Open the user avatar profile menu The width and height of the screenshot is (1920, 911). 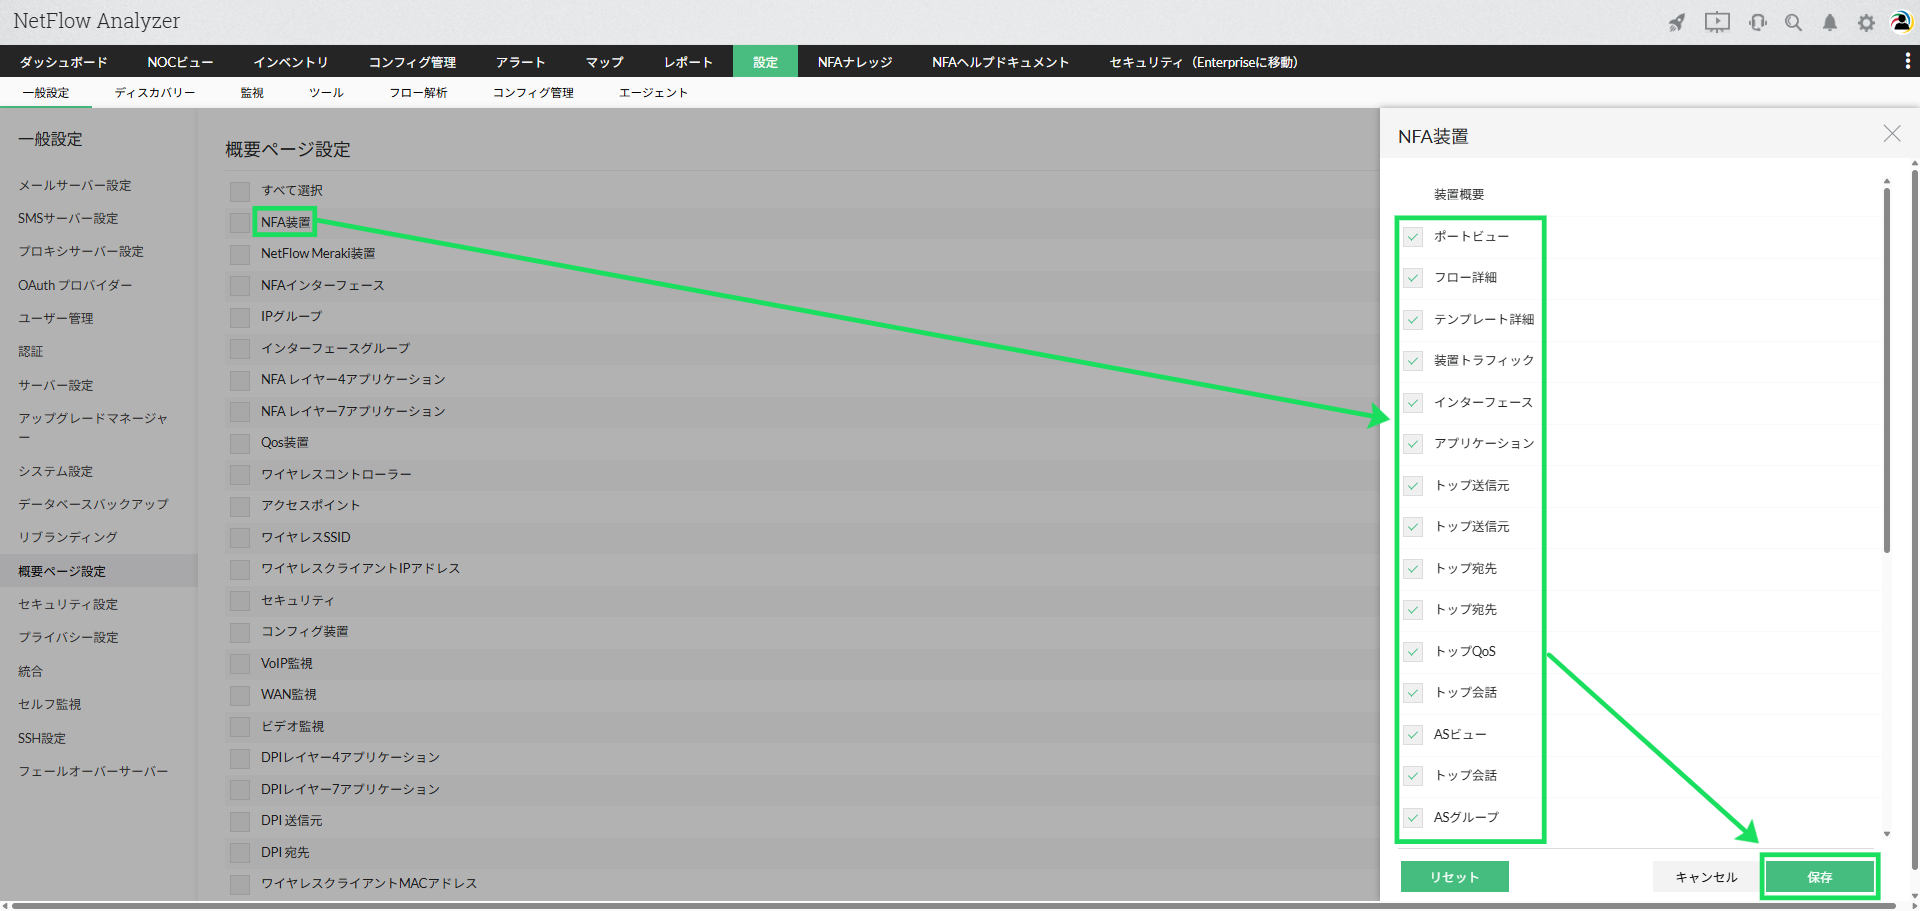click(1901, 22)
